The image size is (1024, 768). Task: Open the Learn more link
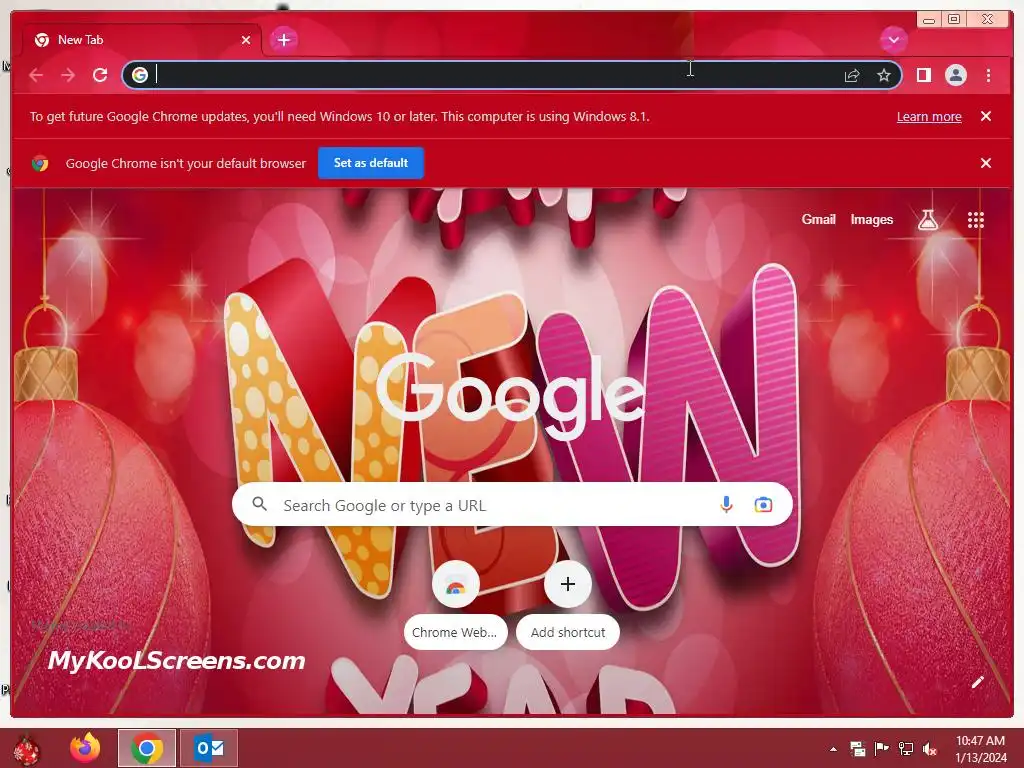click(929, 117)
